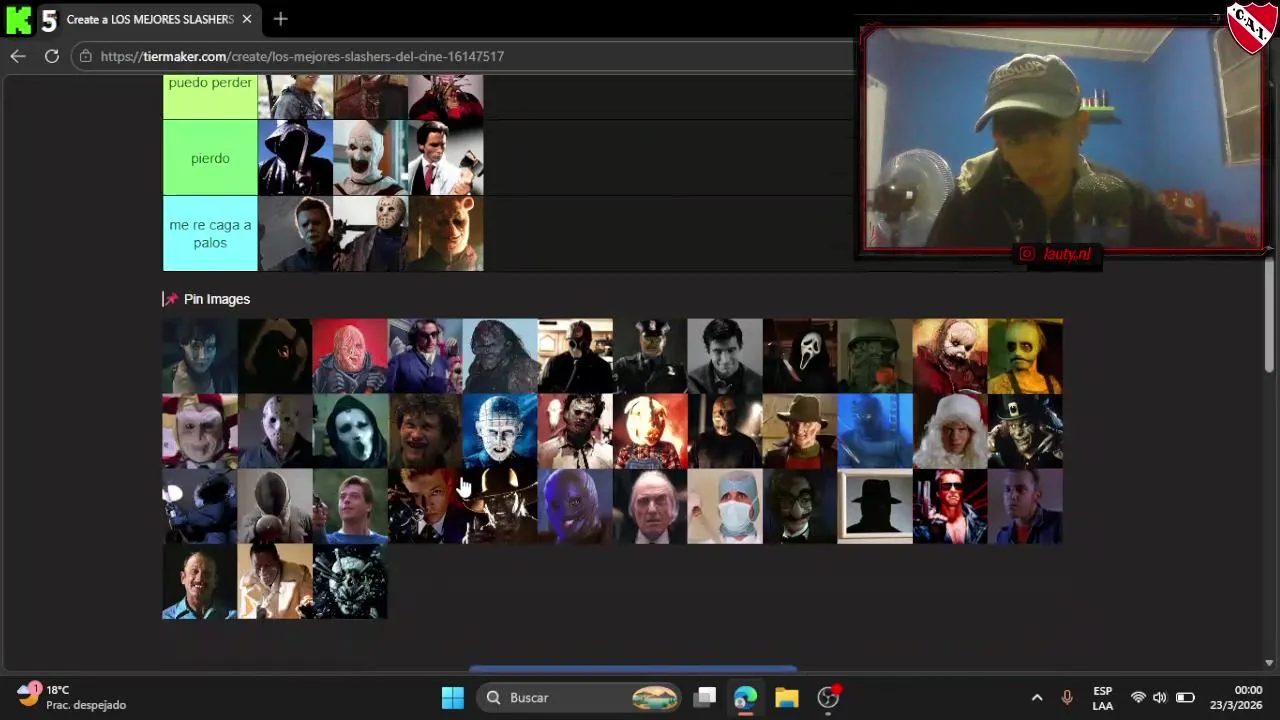Select the police officer cap image
The height and width of the screenshot is (720, 1280).
650,356
